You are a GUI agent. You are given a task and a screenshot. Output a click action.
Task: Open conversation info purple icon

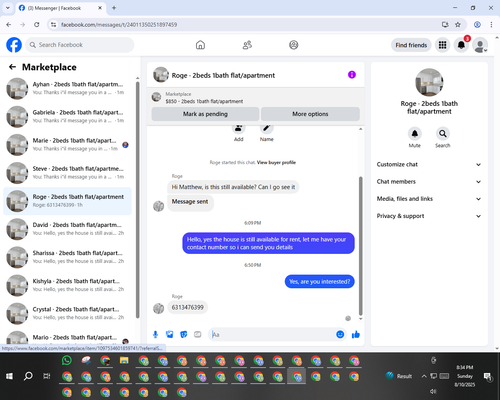coord(352,75)
